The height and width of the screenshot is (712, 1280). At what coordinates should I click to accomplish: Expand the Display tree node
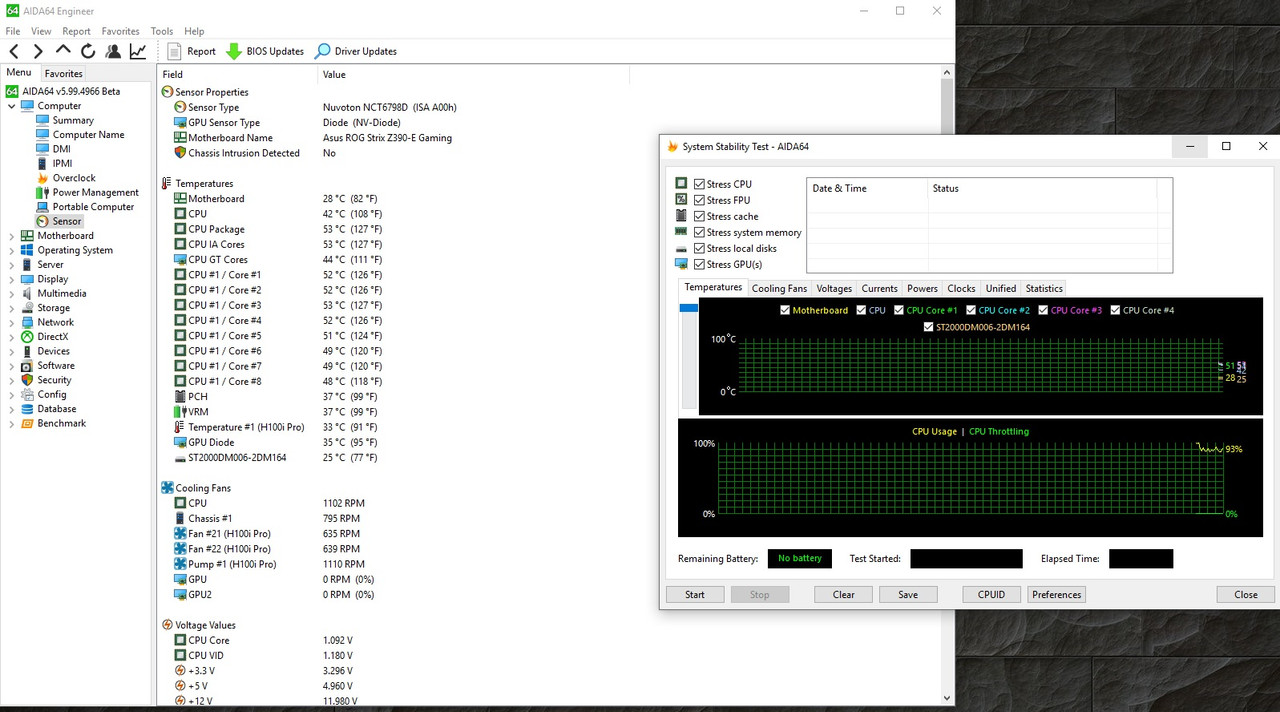tap(12, 279)
